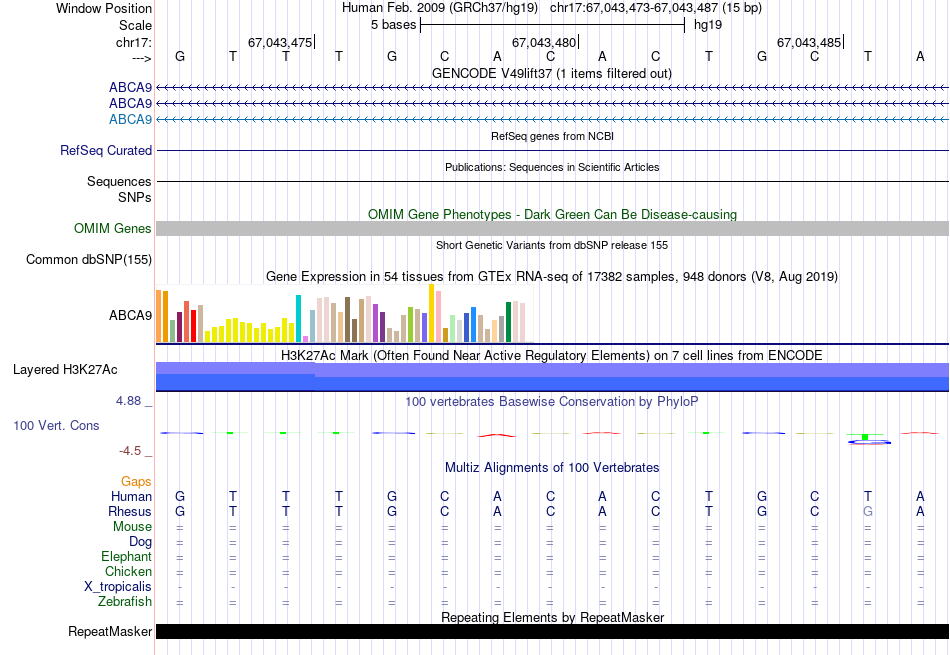Click the GTEx Gene Expression in 54 tissues title
The image size is (950, 655).
click(x=552, y=277)
